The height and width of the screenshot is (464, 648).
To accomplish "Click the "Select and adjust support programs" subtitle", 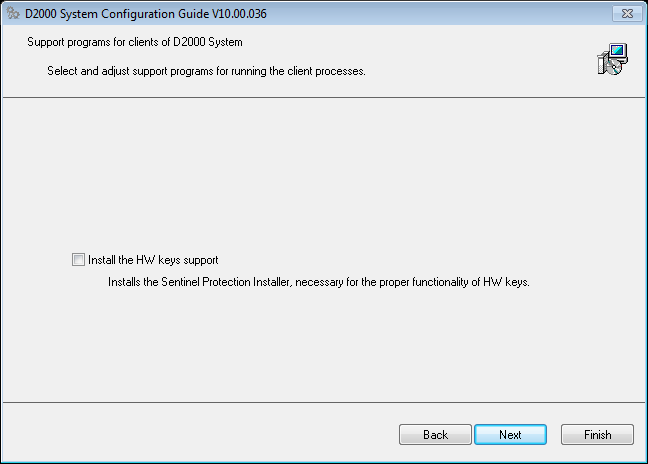I will 206,72.
